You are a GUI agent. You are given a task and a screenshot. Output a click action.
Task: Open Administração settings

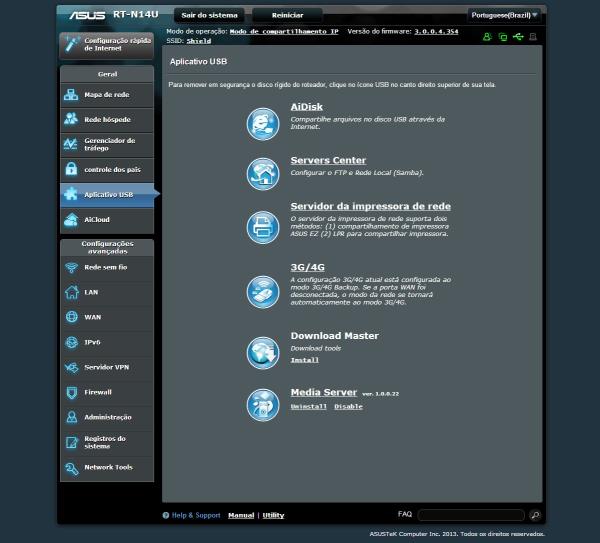point(107,417)
